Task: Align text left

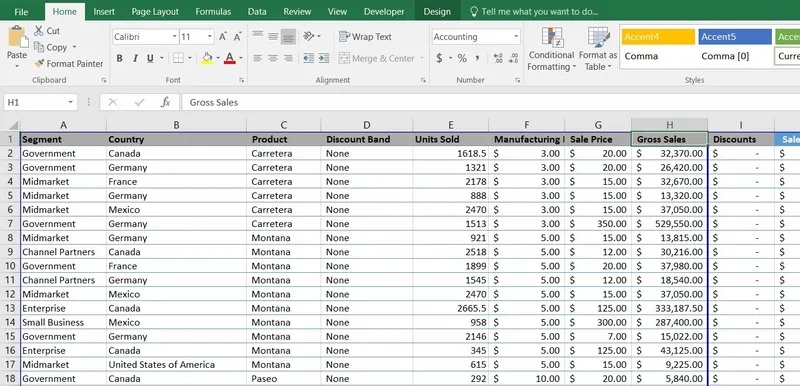Action: click(x=258, y=58)
